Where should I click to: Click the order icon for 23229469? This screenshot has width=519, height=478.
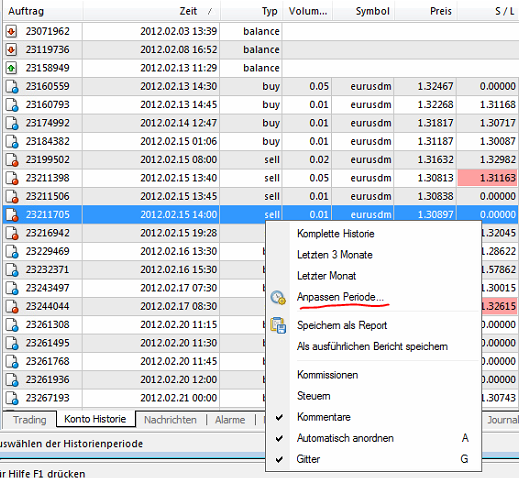[x=12, y=252]
